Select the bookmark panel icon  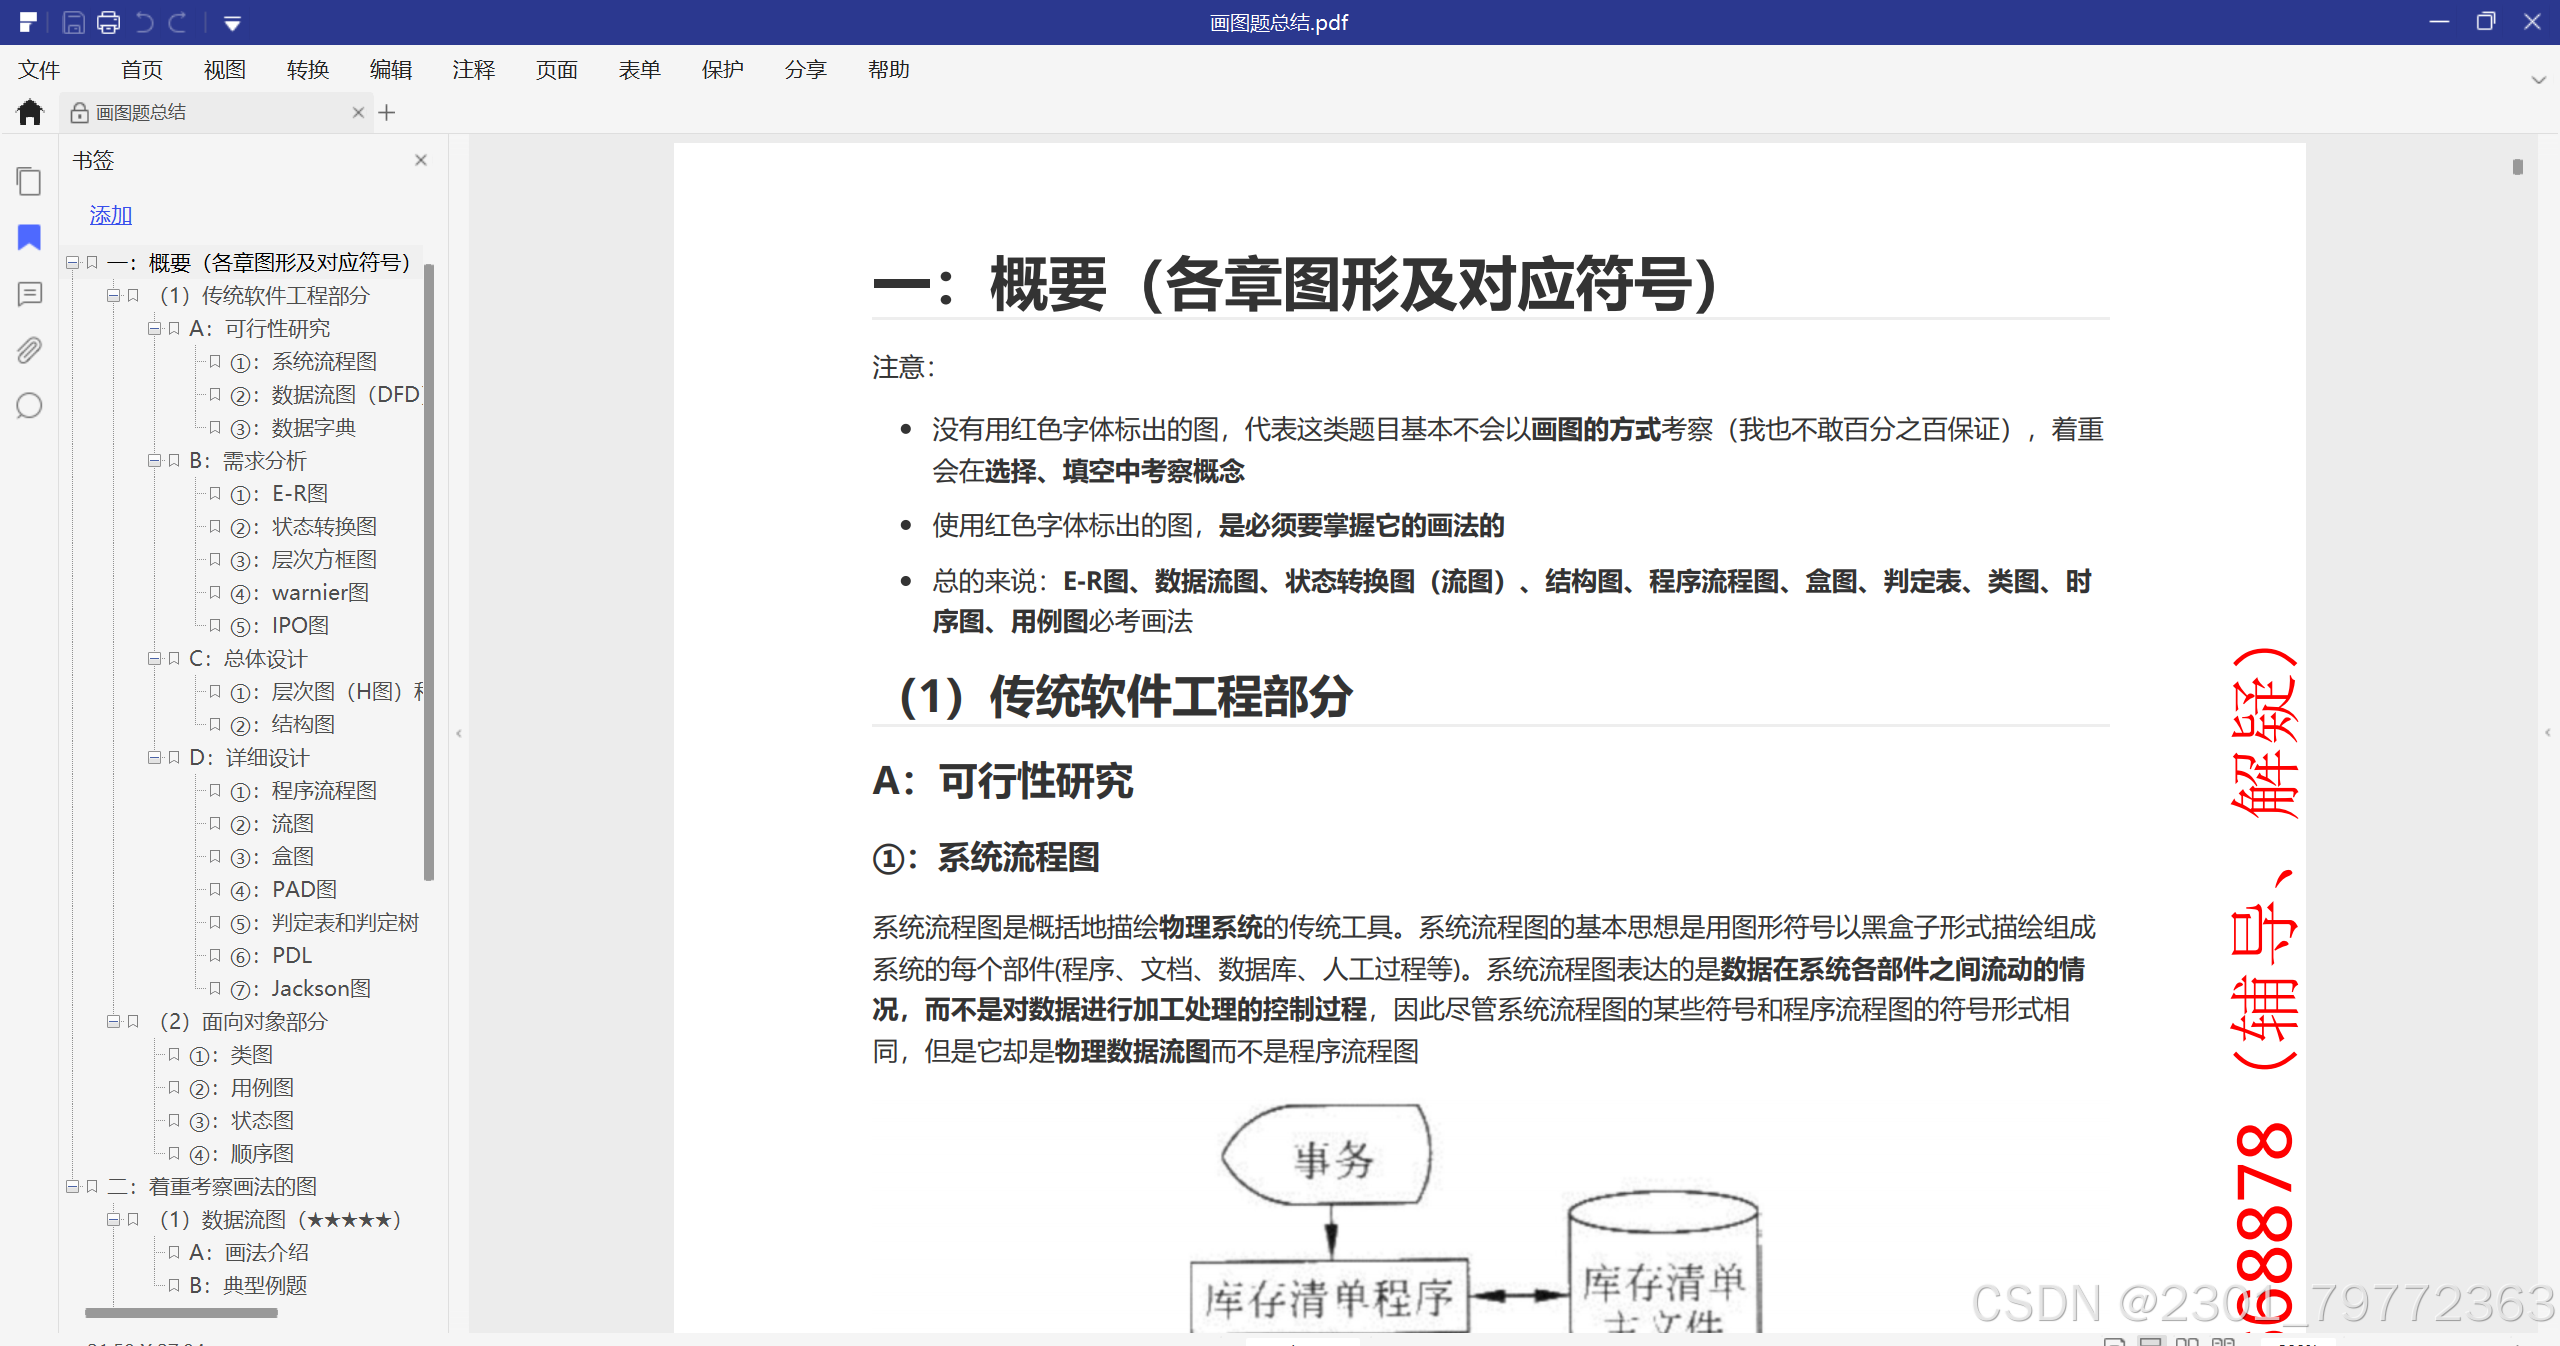(x=29, y=237)
